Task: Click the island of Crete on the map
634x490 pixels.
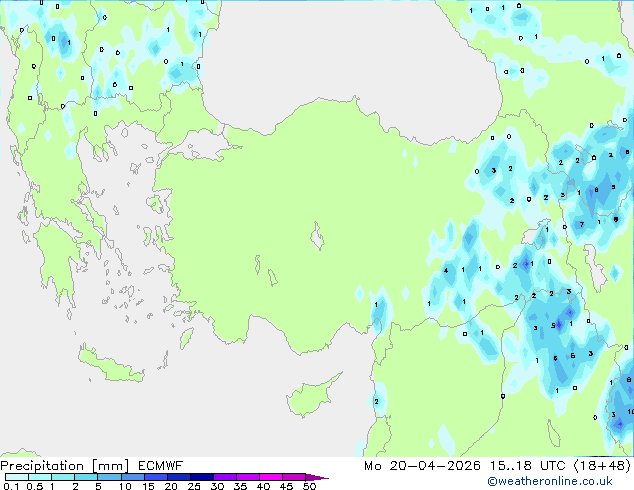Action: 110,366
